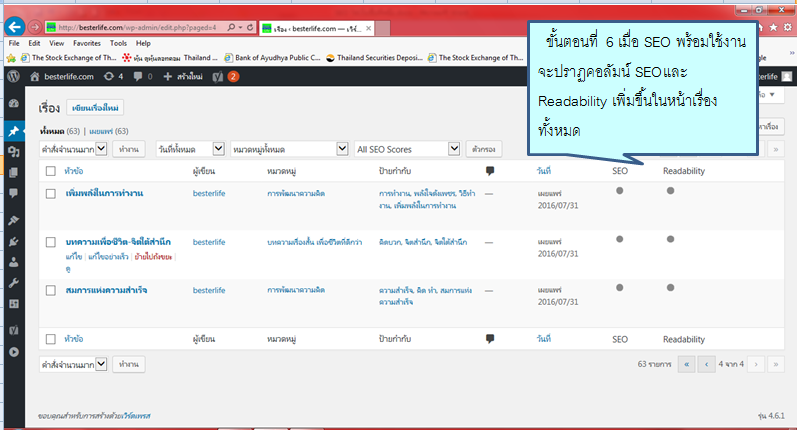The image size is (797, 430).
Task: Open top bulk actions dropdown
Action: point(73,149)
